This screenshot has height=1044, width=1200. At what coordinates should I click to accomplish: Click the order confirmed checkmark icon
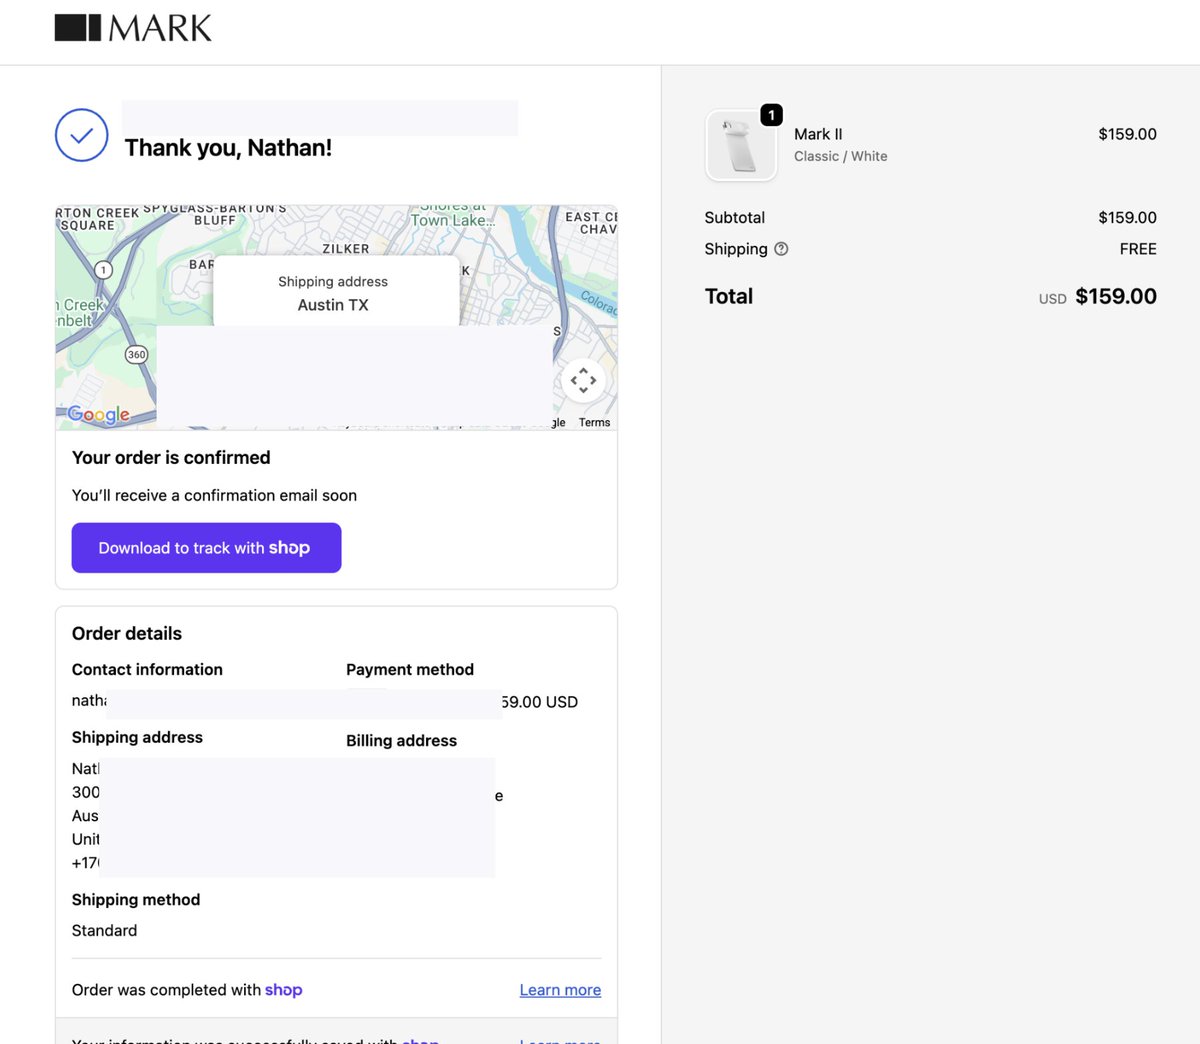click(81, 135)
